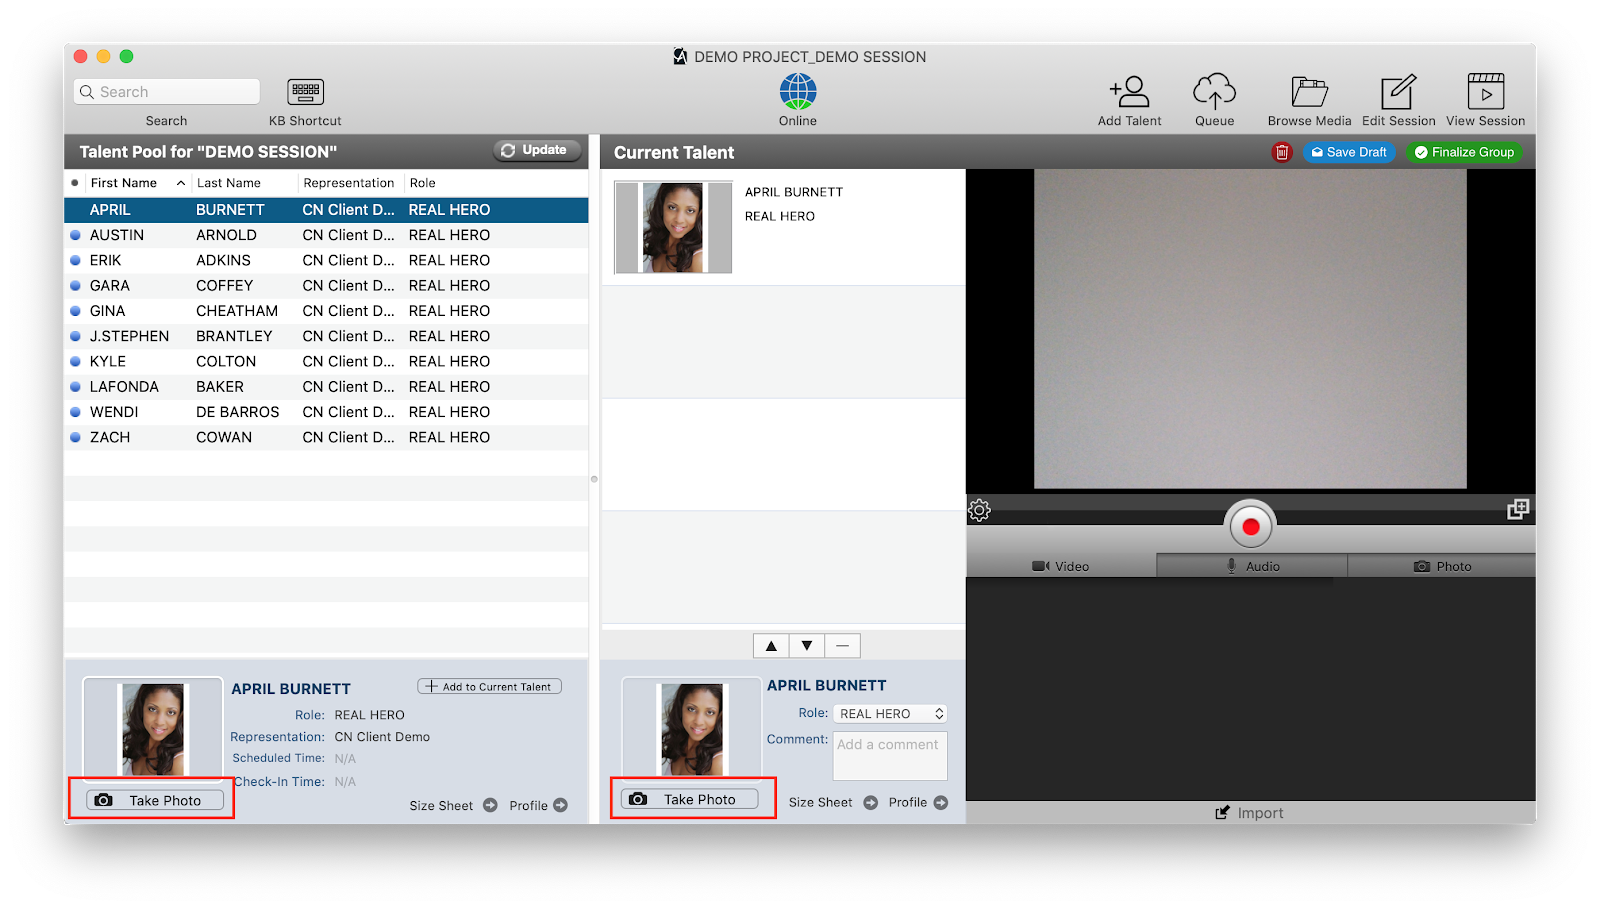Open Browse Media folder icon
Image resolution: width=1600 pixels, height=909 pixels.
coord(1308,92)
